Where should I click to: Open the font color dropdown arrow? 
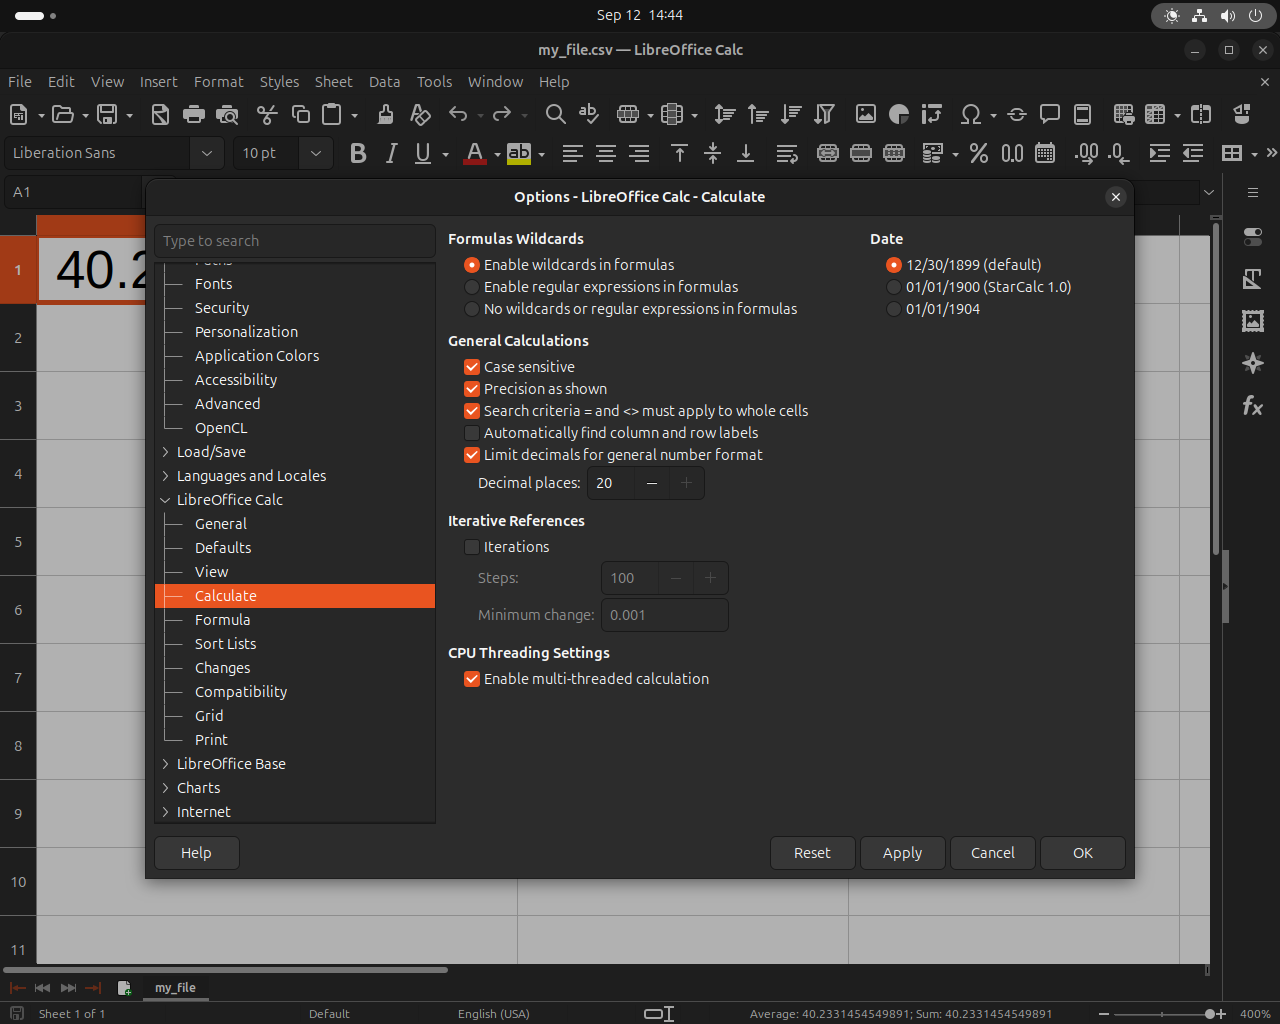click(497, 154)
